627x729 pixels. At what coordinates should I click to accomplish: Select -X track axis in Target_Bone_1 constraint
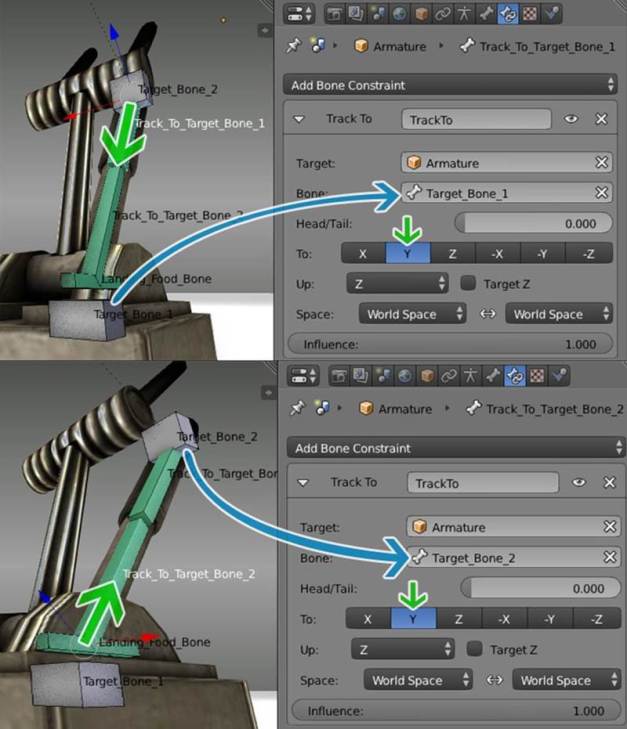pyautogui.click(x=497, y=254)
